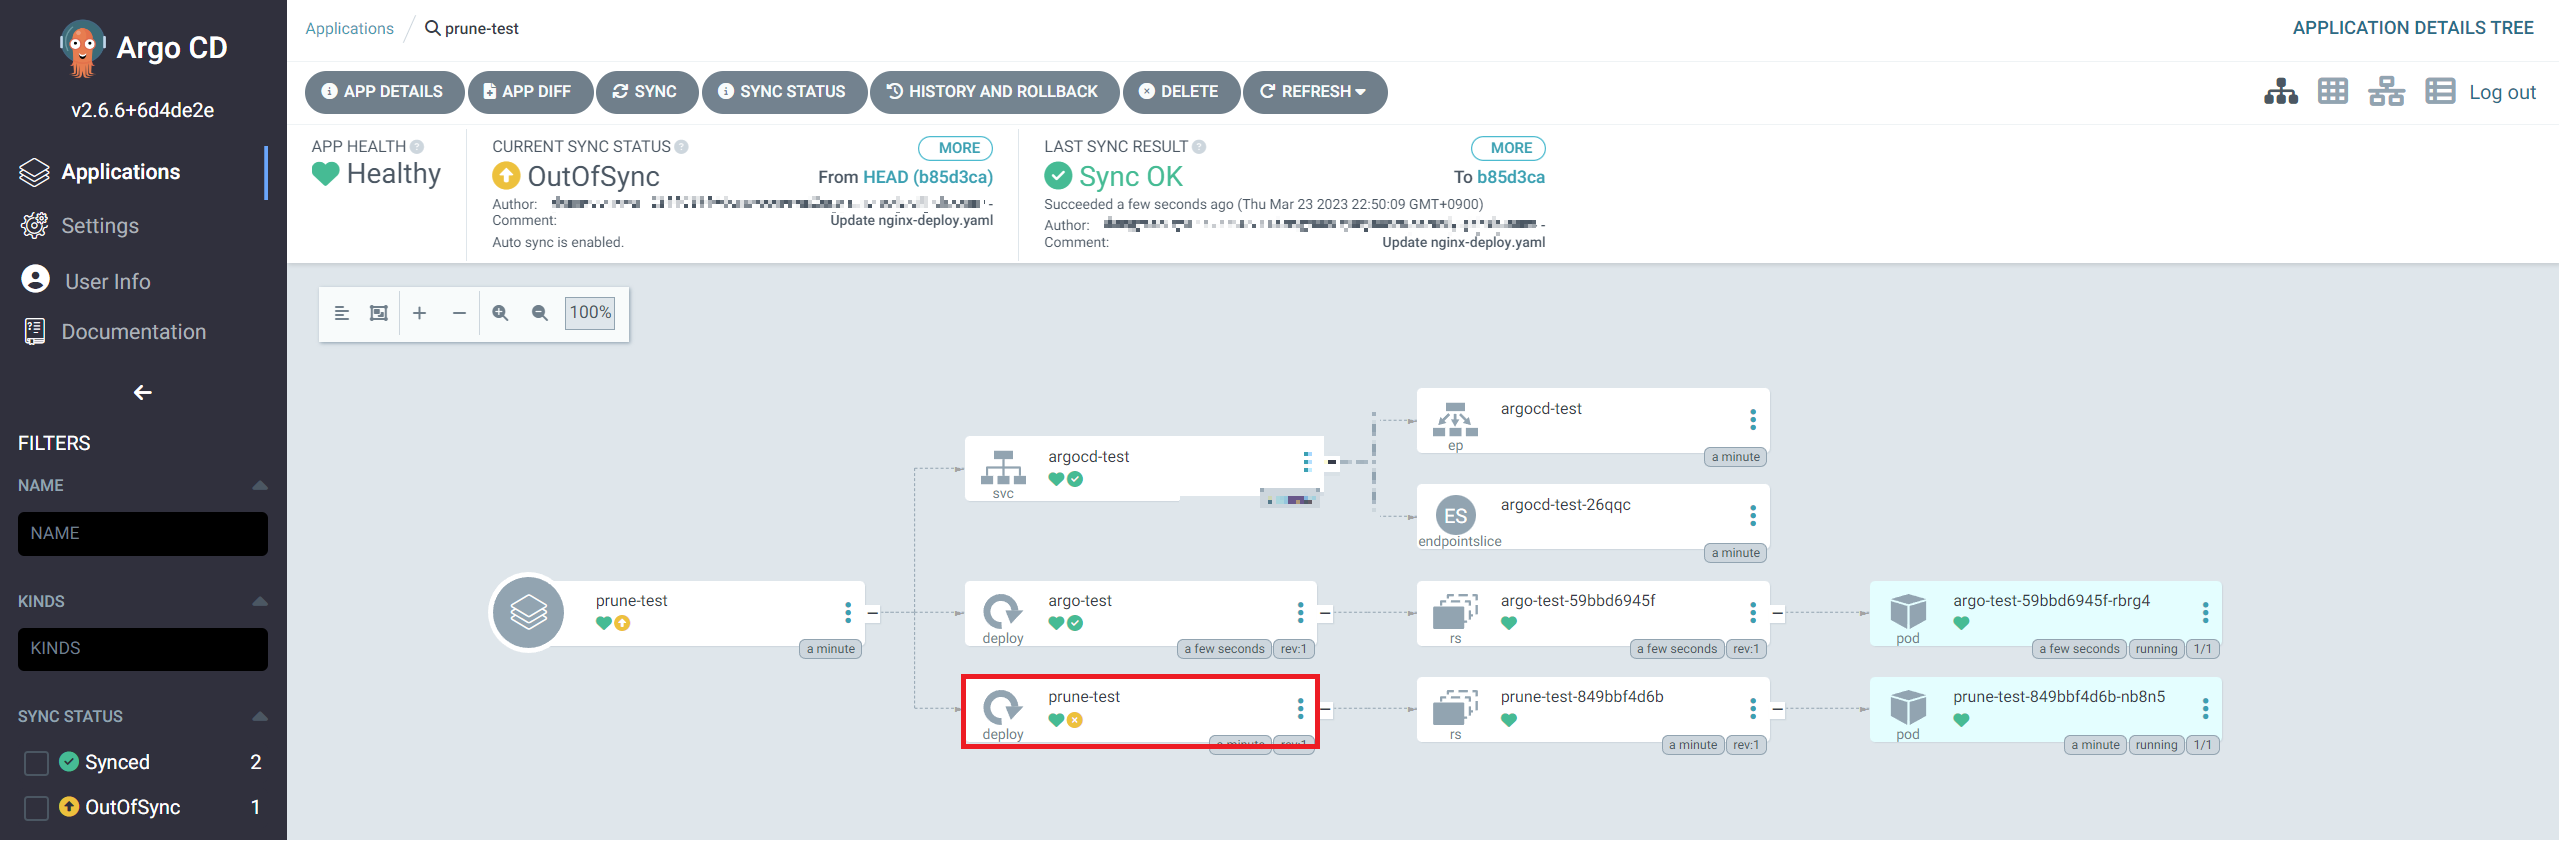The image size is (2559, 864).
Task: Open HISTORY AND ROLLBACK
Action: point(993,92)
